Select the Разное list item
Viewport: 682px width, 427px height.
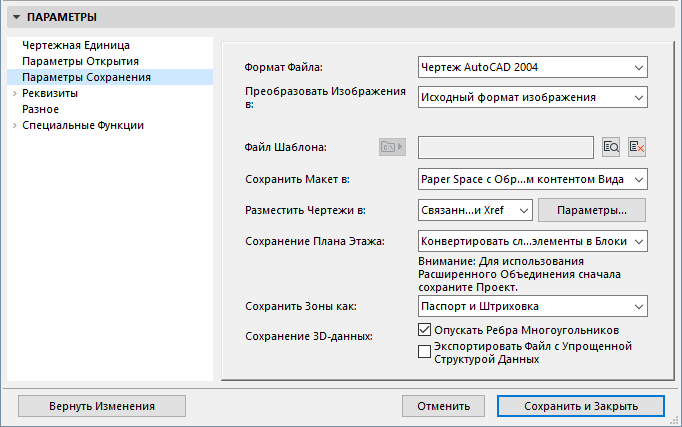[x=40, y=109]
